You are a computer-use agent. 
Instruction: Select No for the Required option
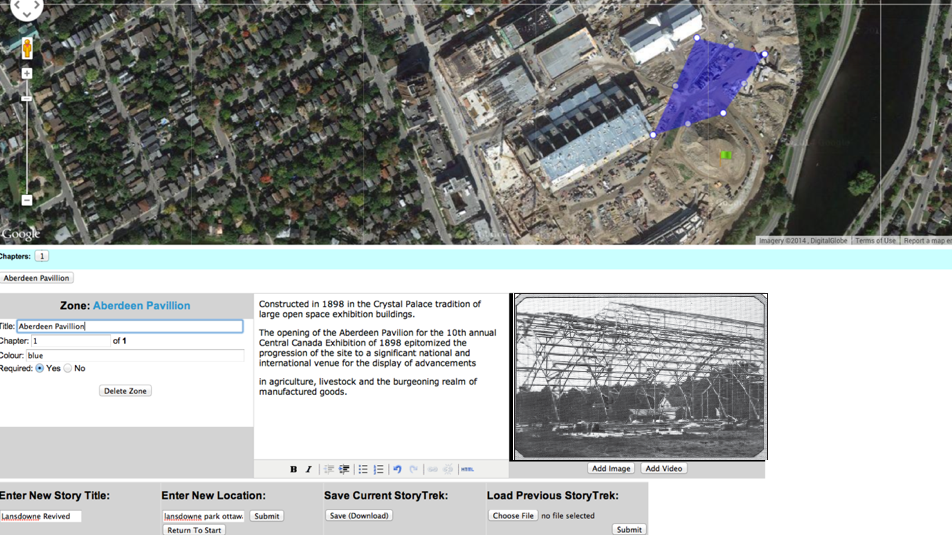(68, 368)
